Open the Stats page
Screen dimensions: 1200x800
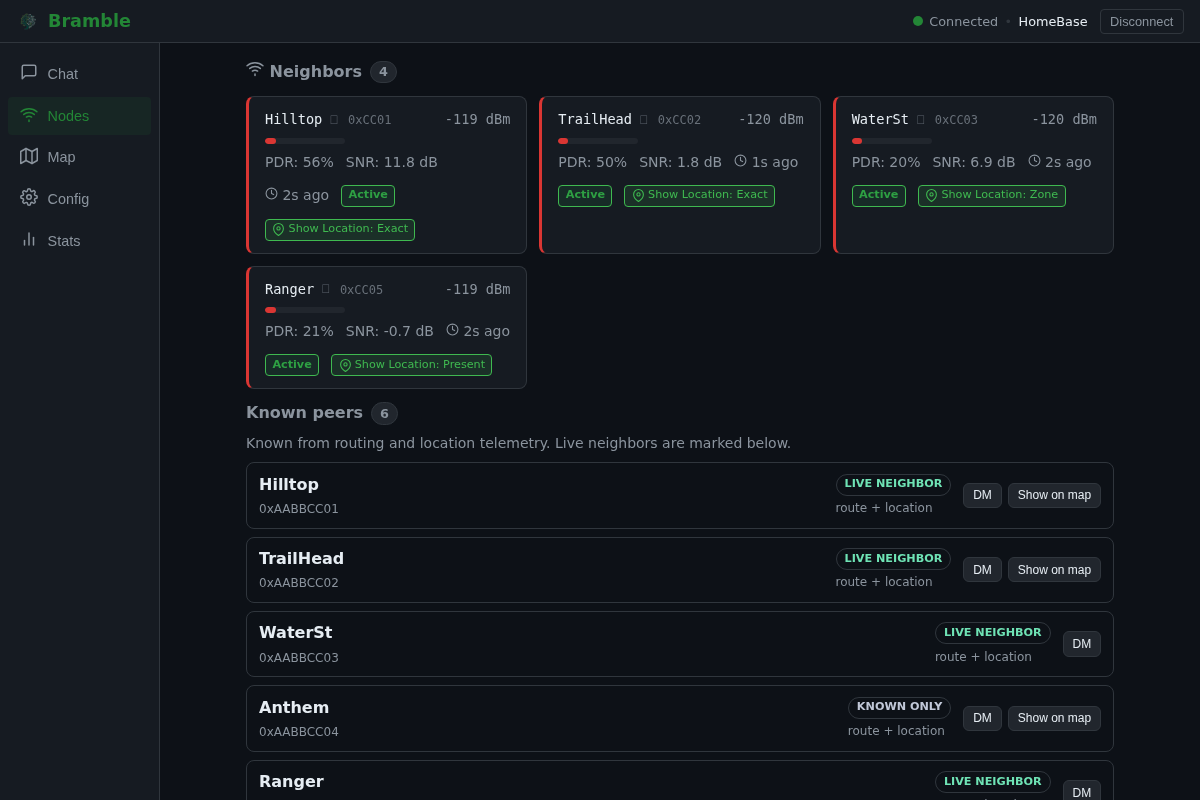(79, 241)
